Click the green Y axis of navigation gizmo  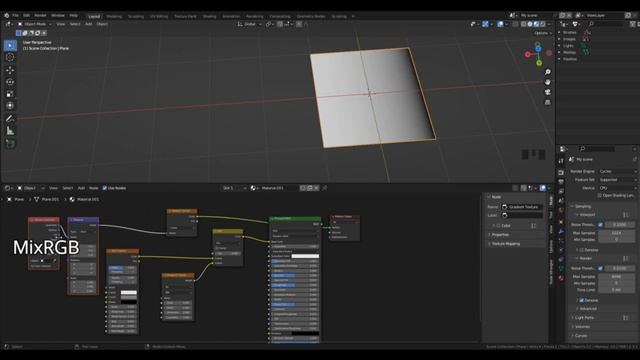pos(539,63)
